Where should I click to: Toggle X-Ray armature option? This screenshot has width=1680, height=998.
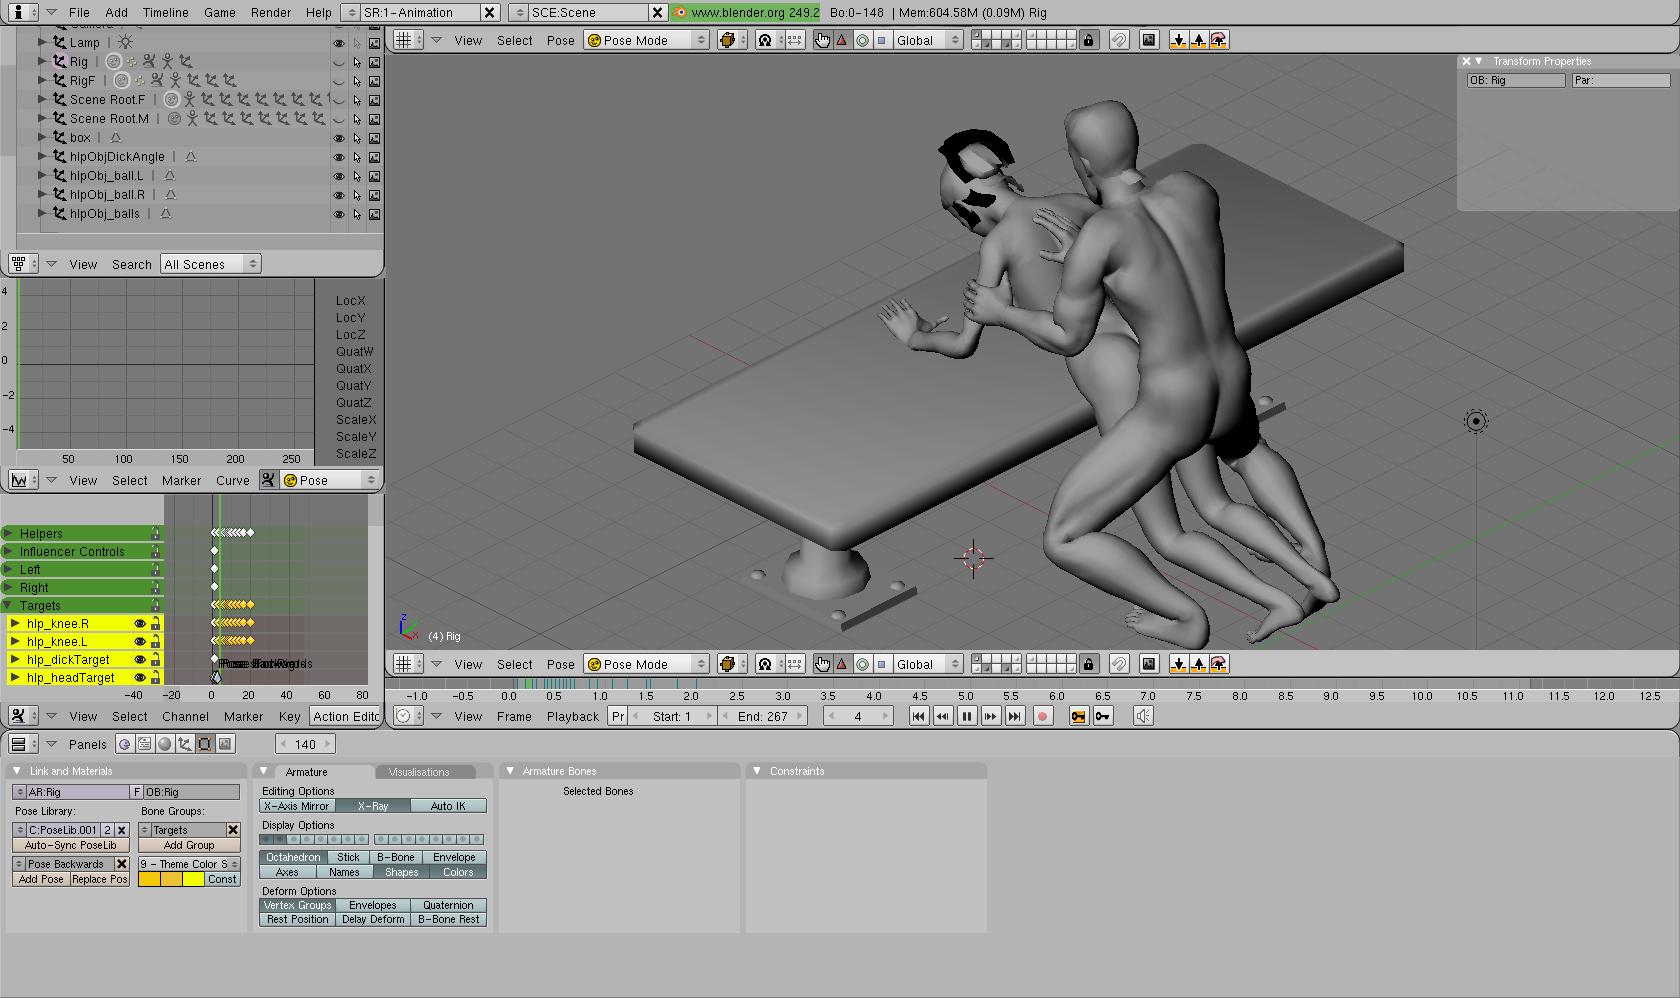[372, 806]
